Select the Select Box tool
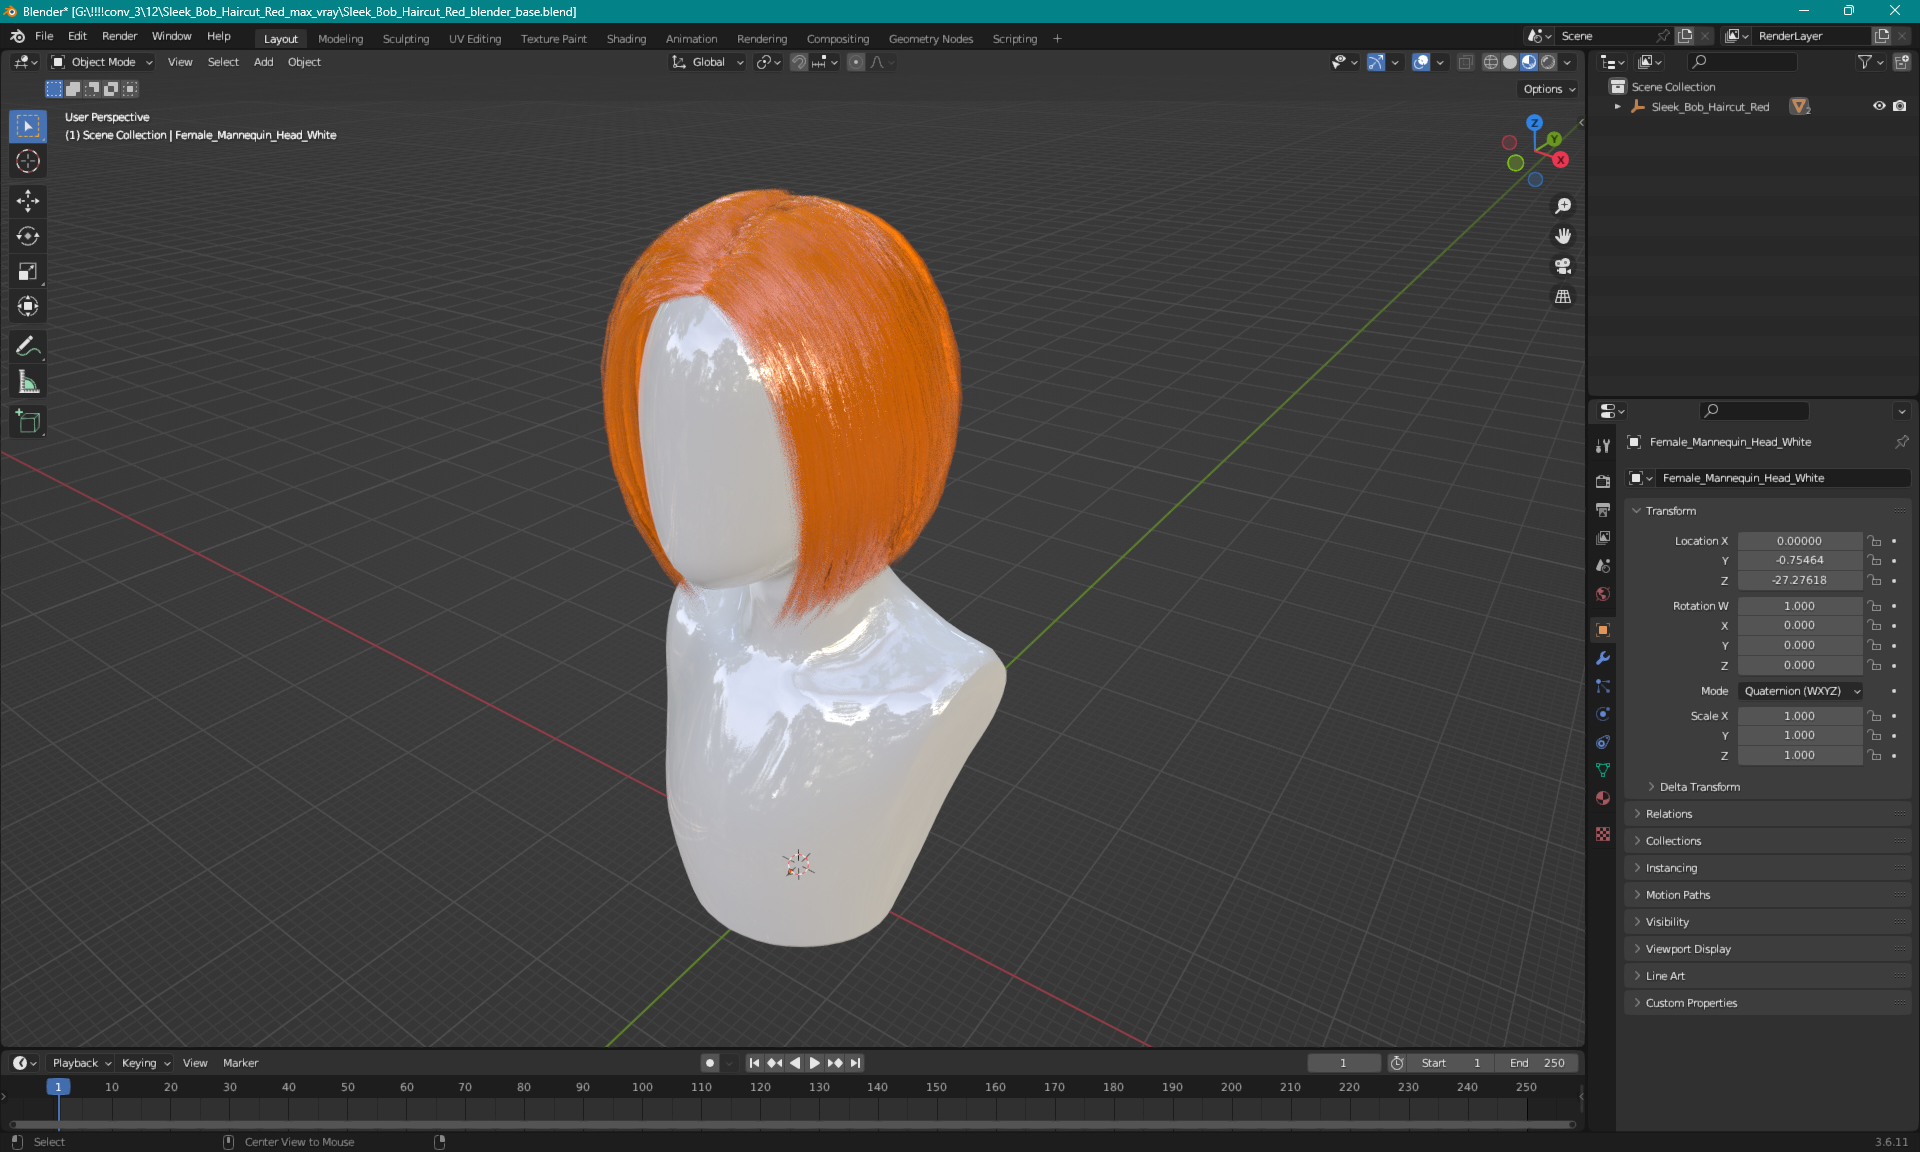1920x1152 pixels. click(28, 126)
